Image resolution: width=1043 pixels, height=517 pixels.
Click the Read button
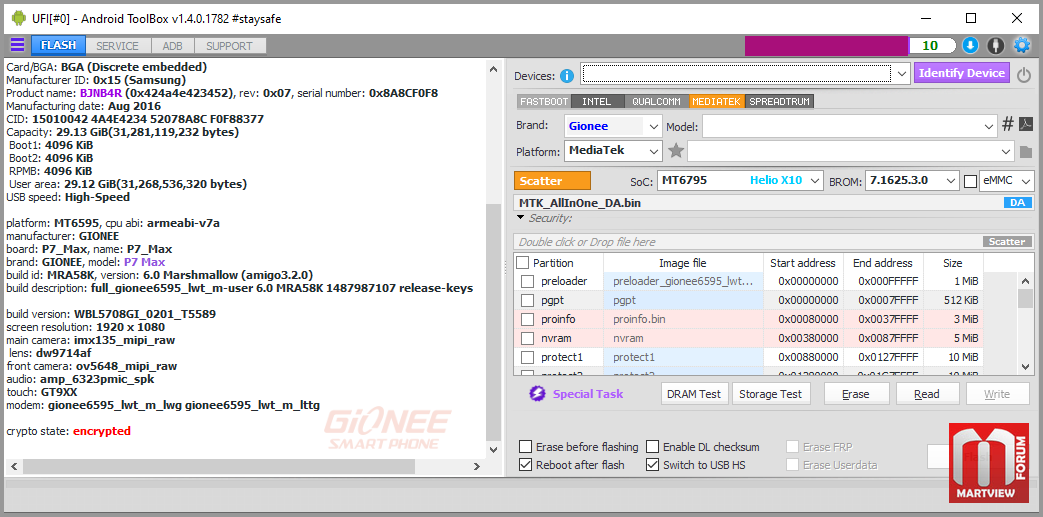pos(927,394)
